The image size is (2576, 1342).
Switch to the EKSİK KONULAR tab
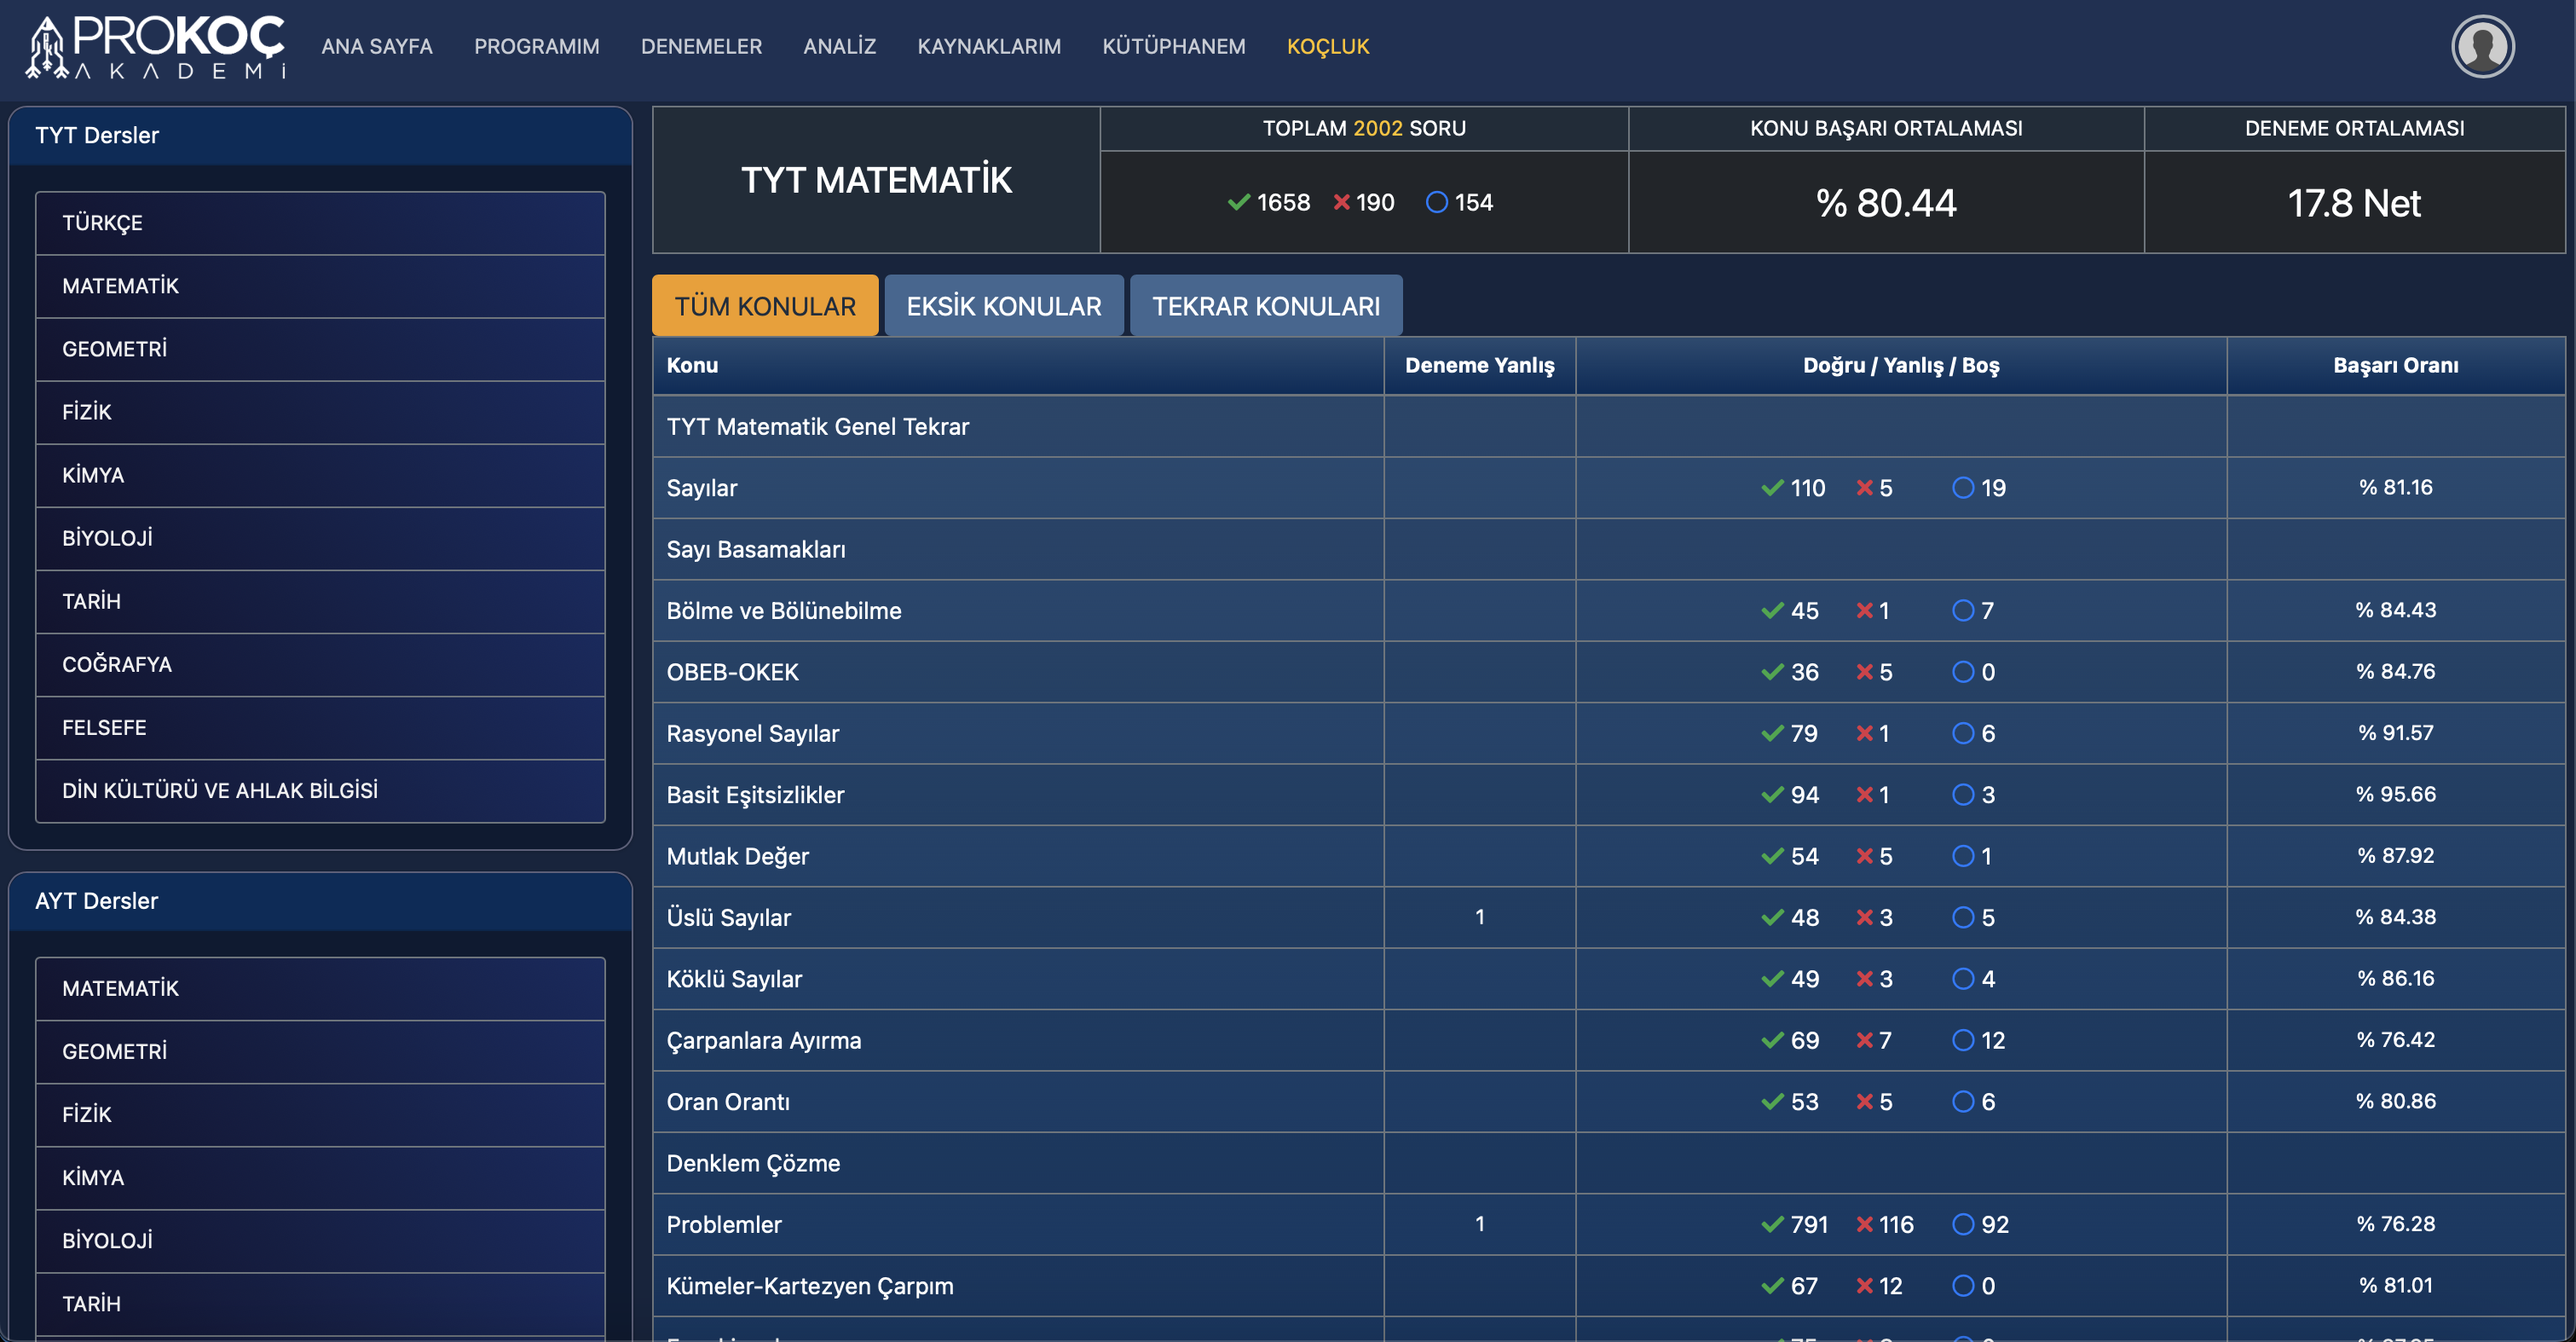[x=1003, y=306]
